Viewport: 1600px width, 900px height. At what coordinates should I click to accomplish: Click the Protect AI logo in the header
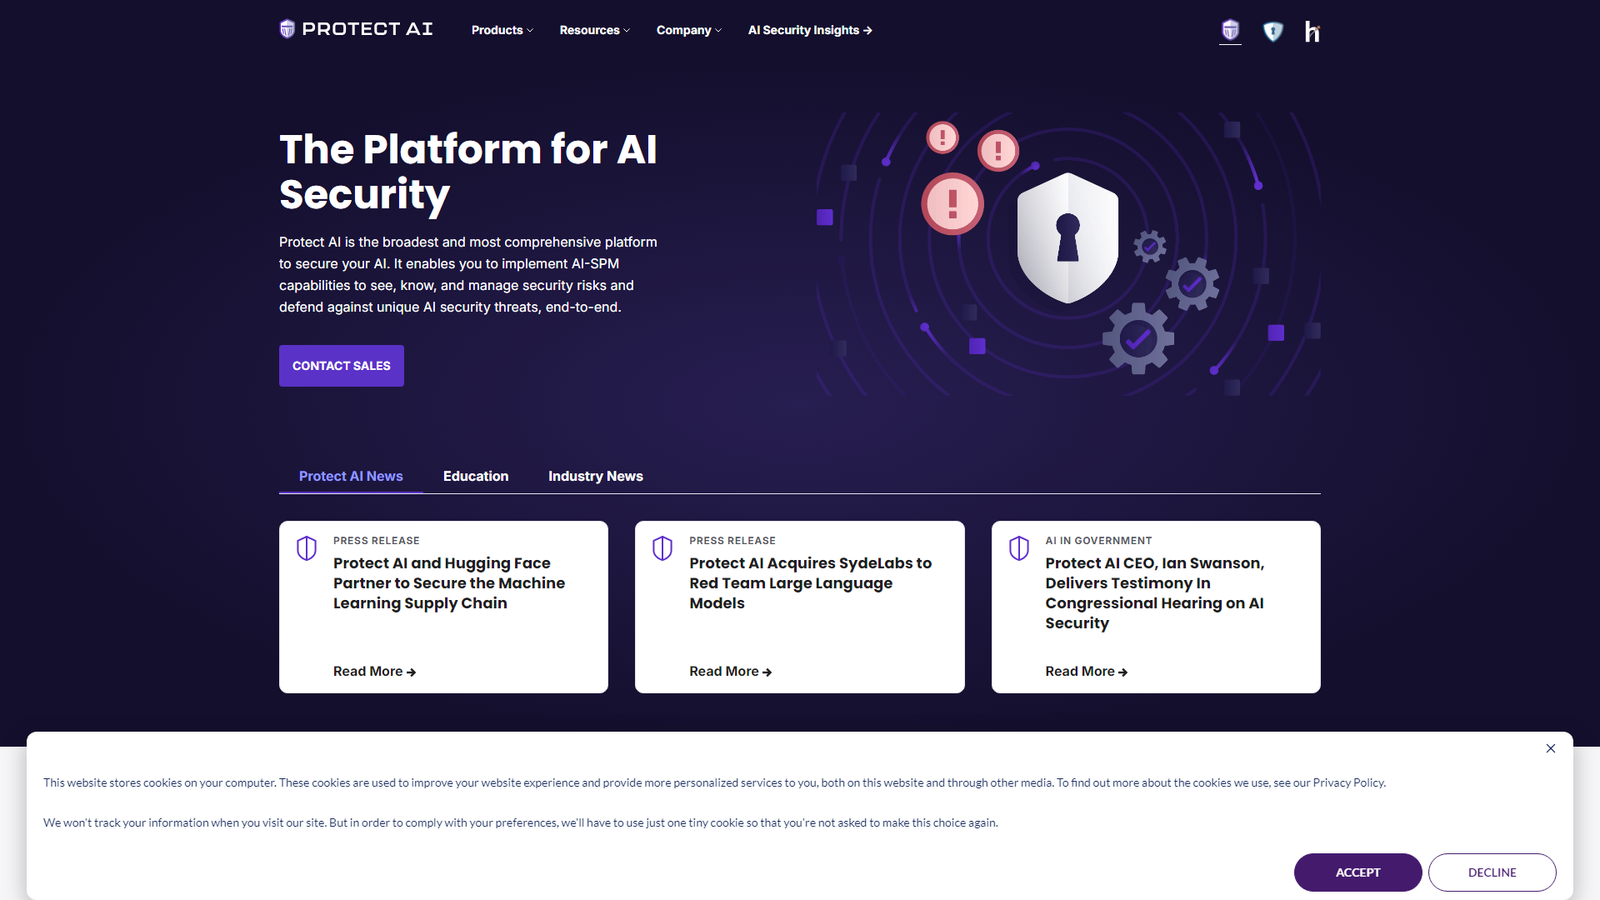356,29
